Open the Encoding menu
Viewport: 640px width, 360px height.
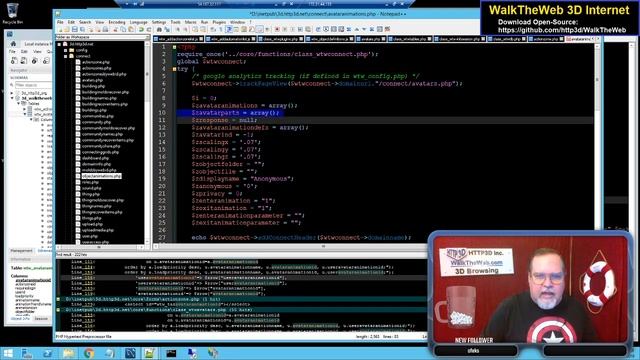[117, 22]
